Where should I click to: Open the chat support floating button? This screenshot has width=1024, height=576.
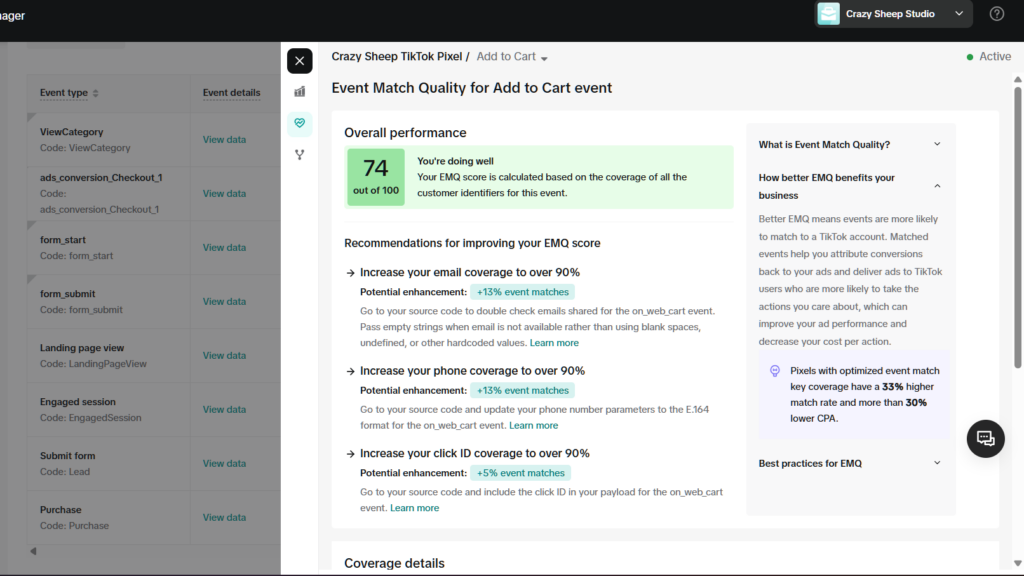985,438
